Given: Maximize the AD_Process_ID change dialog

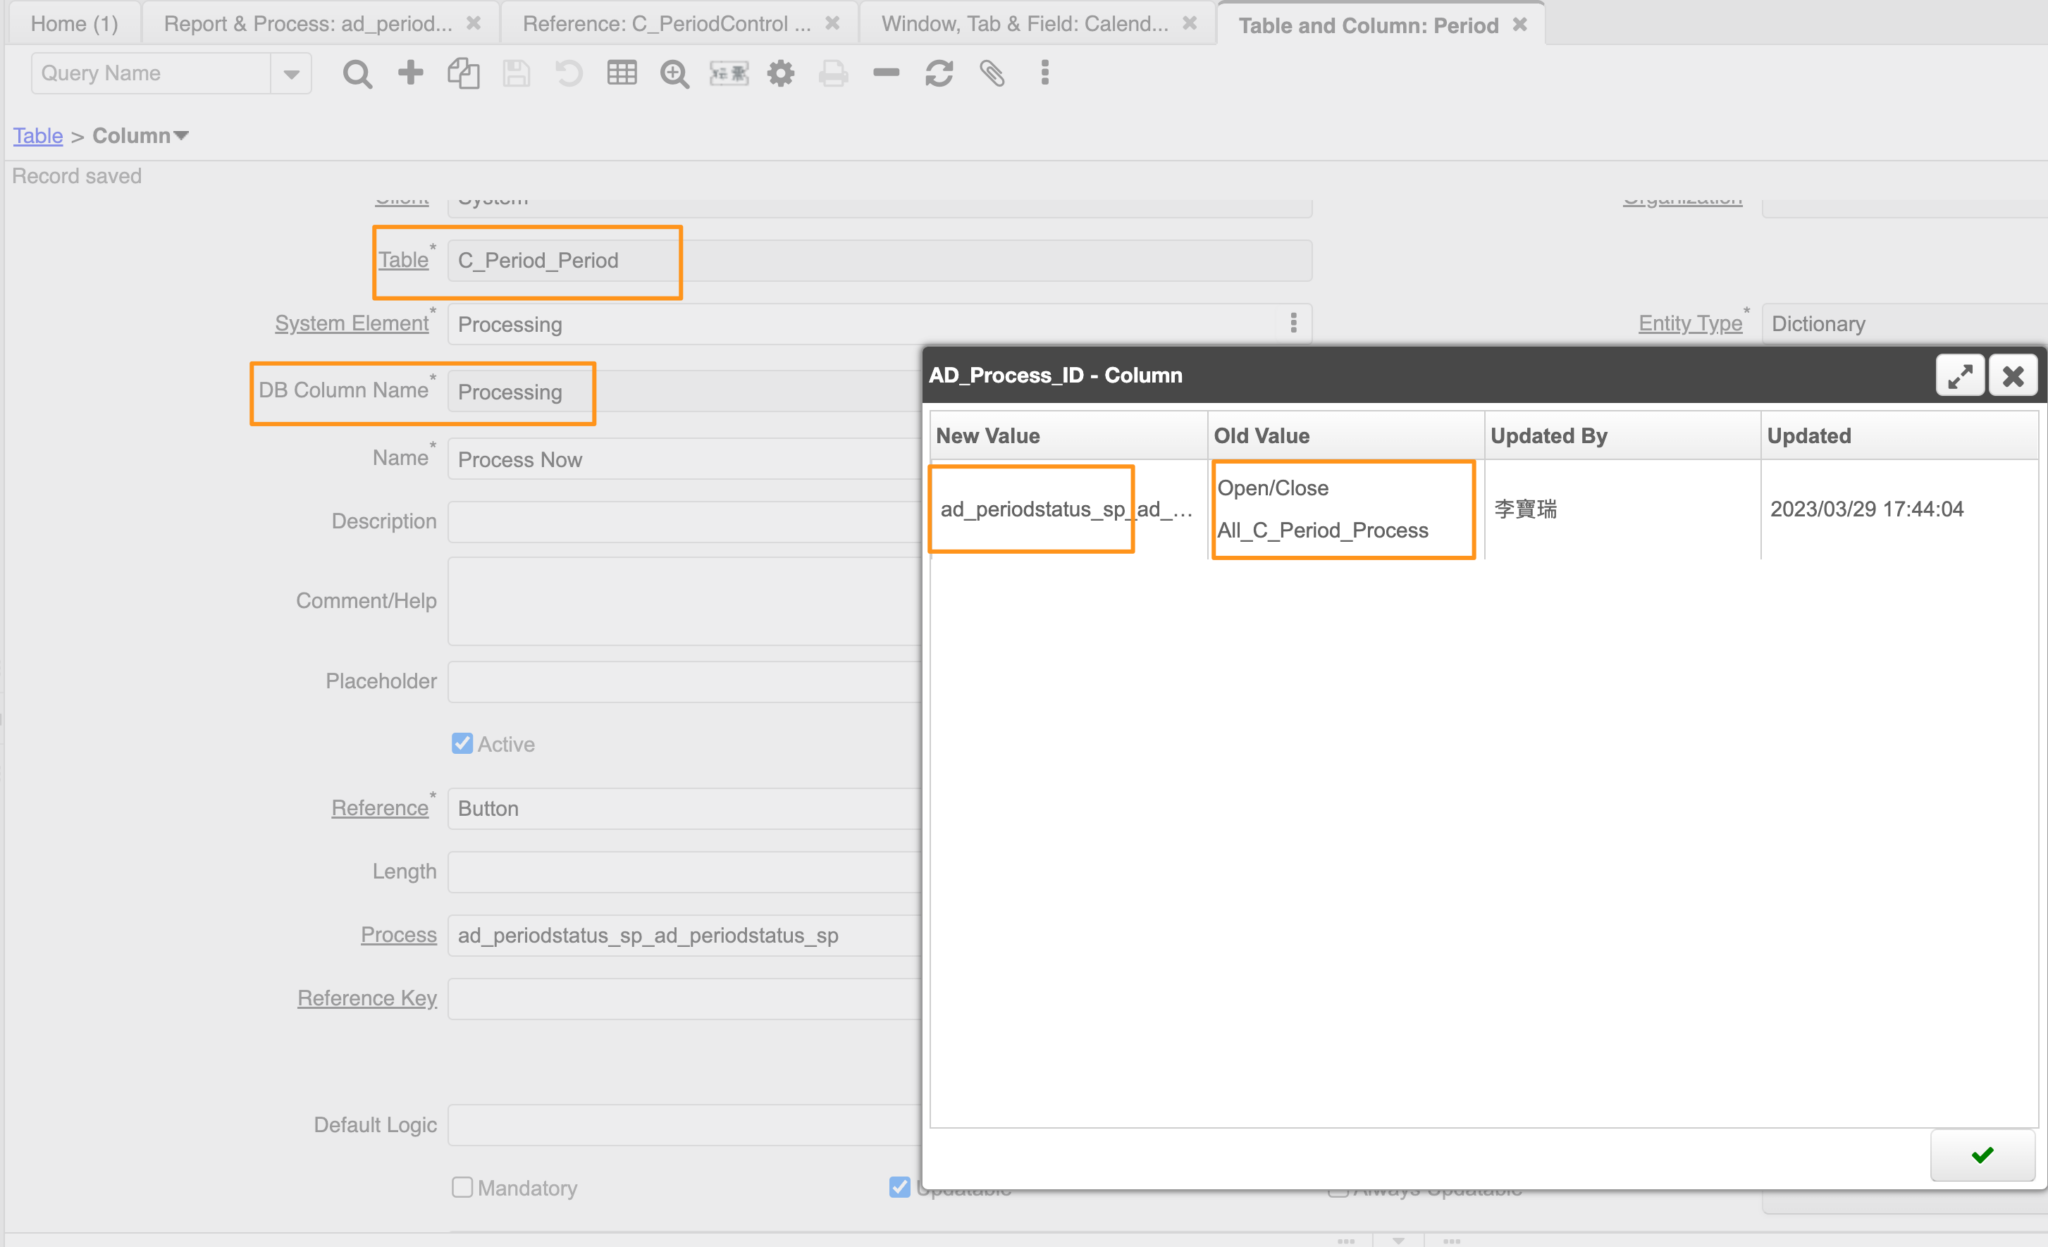Looking at the screenshot, I should [1960, 375].
